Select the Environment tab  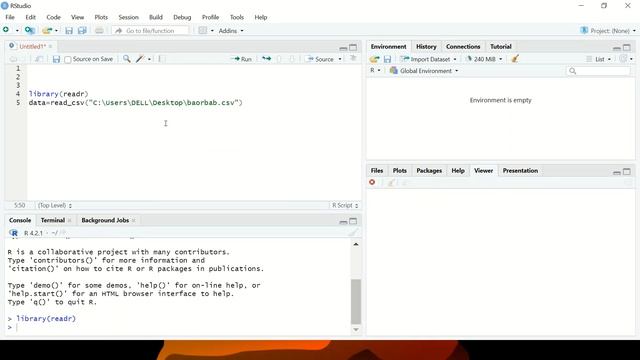click(388, 47)
